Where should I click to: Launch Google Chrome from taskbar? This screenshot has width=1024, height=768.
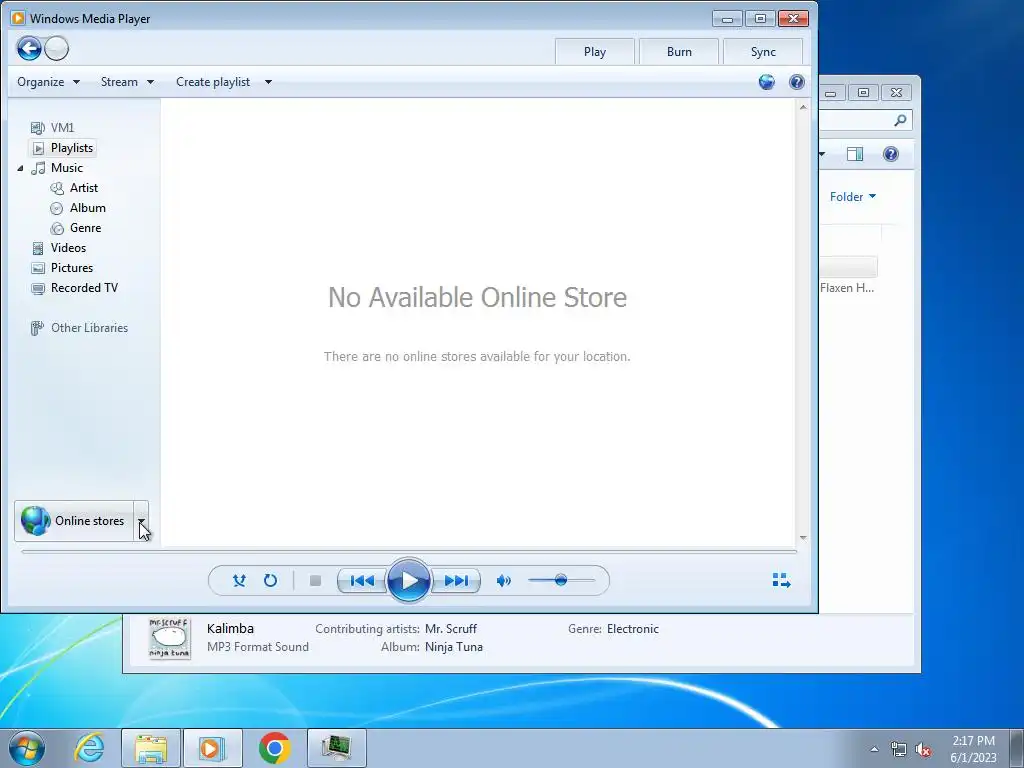click(x=275, y=748)
